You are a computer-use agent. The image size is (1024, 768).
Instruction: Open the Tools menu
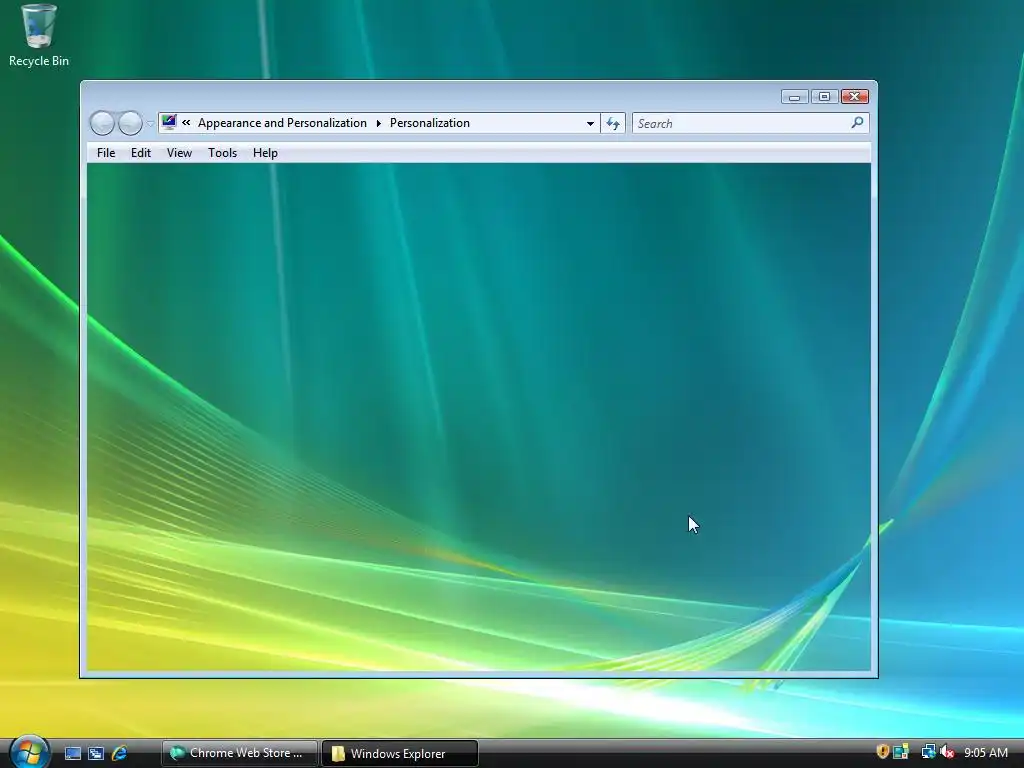(222, 153)
